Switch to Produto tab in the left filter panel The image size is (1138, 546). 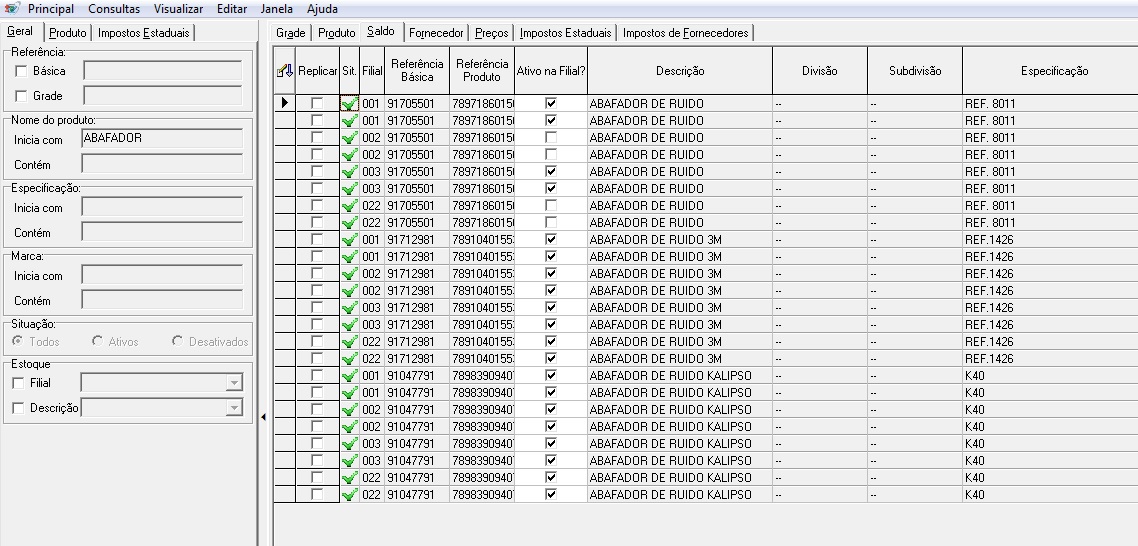(x=68, y=33)
